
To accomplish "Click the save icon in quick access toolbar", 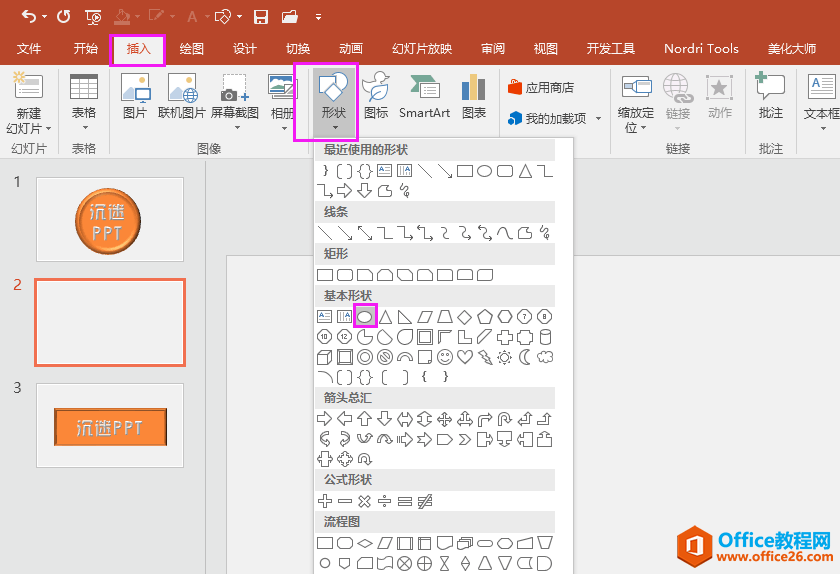I will click(x=260, y=17).
